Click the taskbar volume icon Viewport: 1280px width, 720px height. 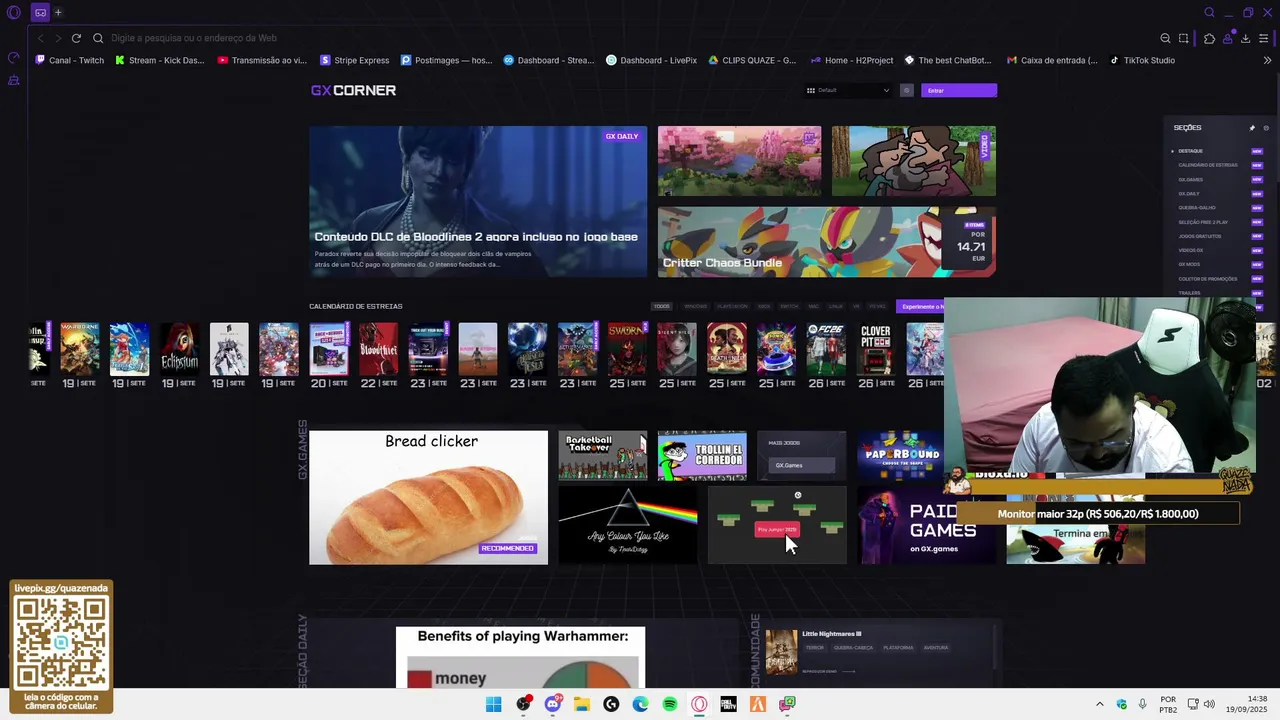pyautogui.click(x=1209, y=704)
